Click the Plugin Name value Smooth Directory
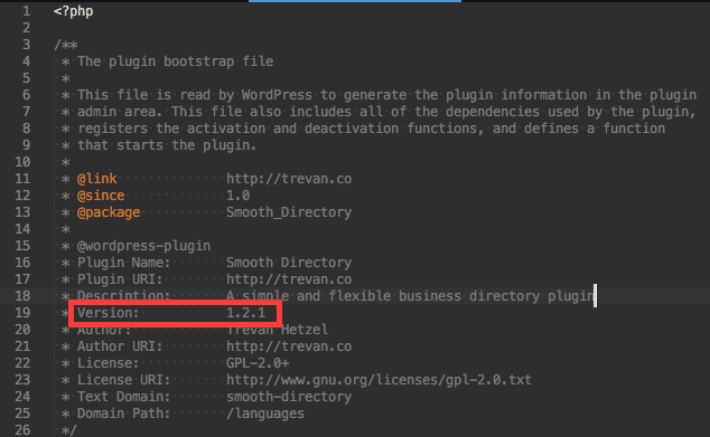The height and width of the screenshot is (437, 710). pos(289,263)
